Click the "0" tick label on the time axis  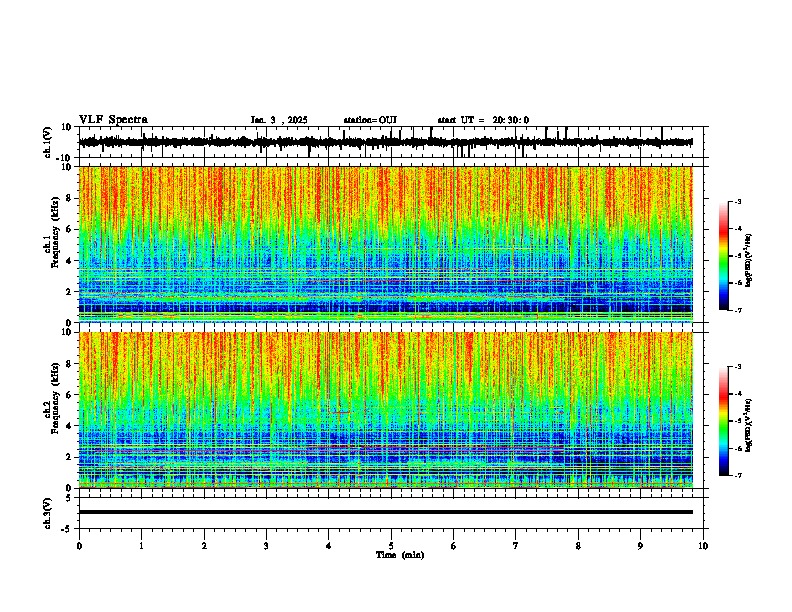click(x=79, y=546)
